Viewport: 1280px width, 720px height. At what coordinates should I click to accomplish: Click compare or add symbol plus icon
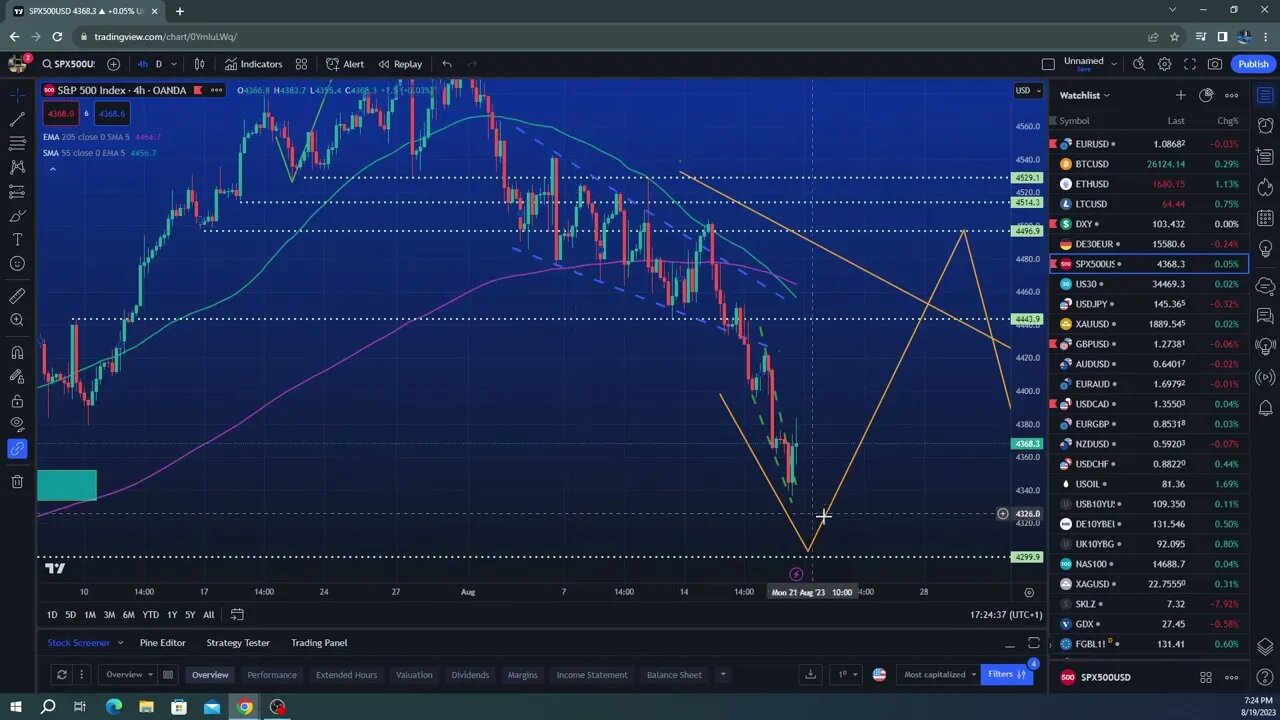click(114, 64)
